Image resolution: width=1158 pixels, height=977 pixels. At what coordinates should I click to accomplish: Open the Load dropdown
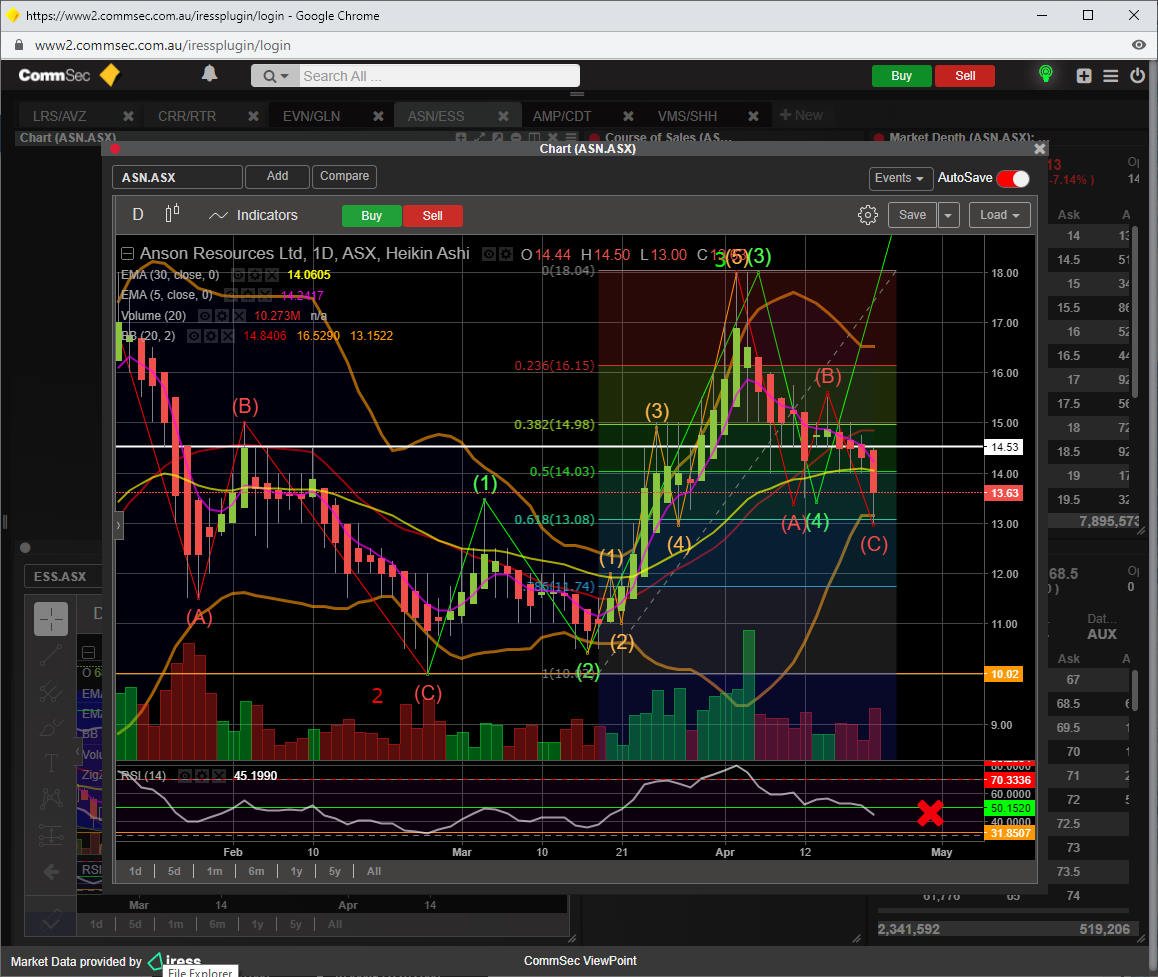click(999, 215)
